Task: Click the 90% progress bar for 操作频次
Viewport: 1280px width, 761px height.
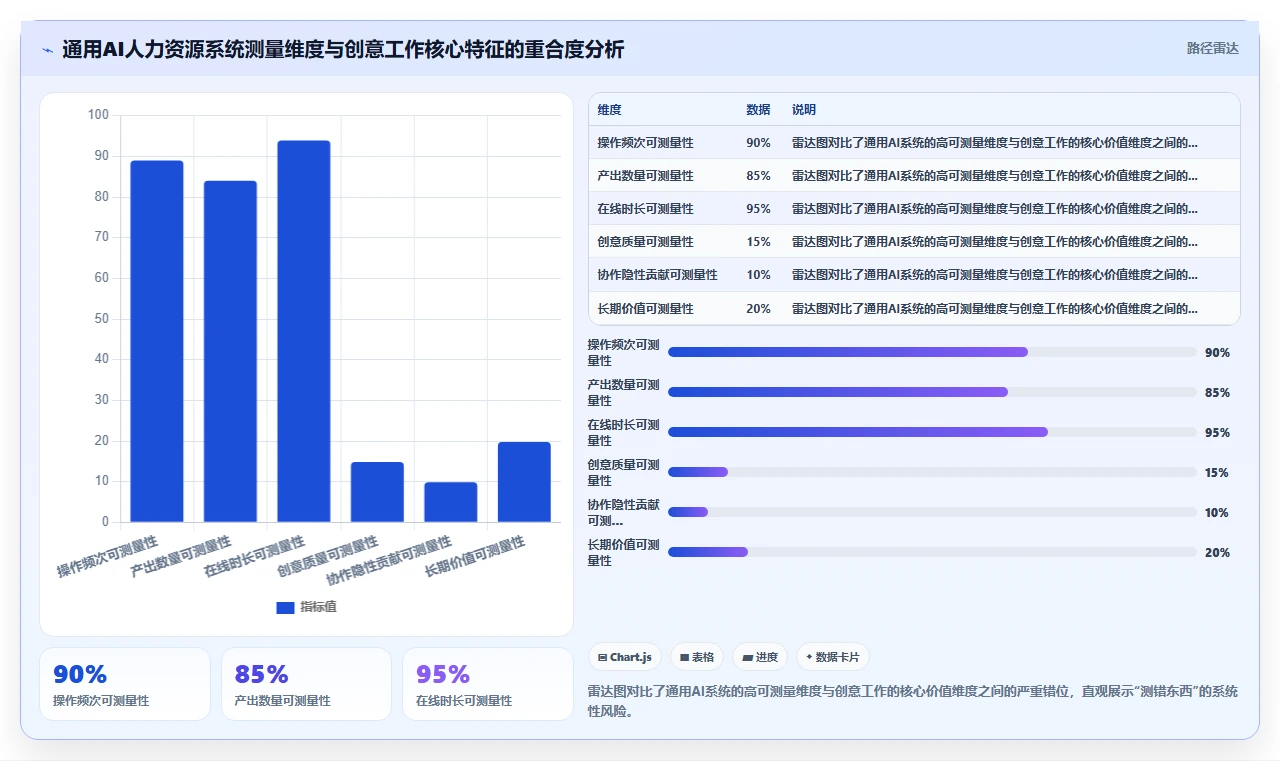Action: pyautogui.click(x=932, y=352)
